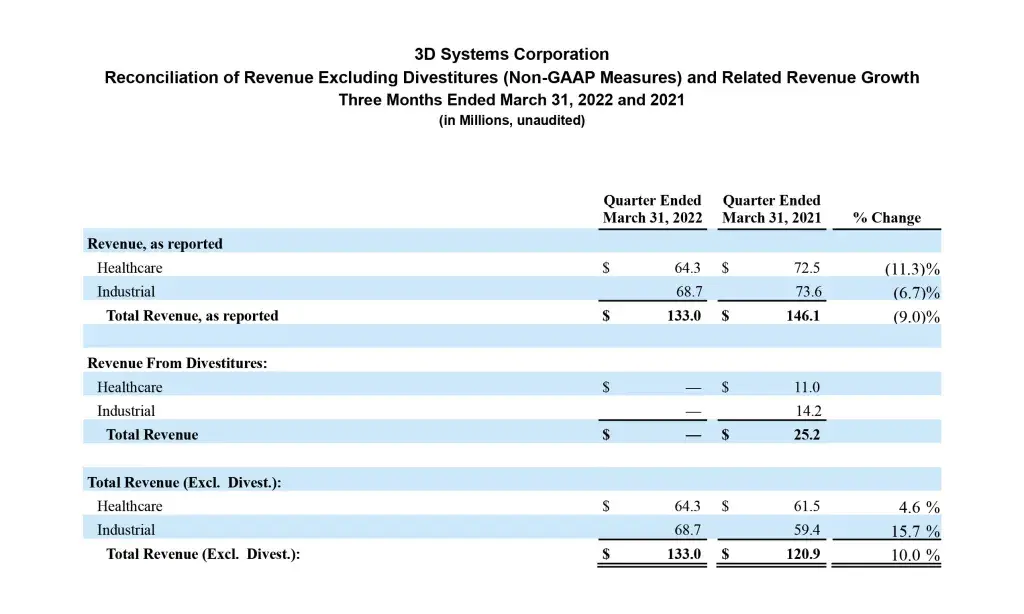Click the "Total Revenue, as reported" row label

click(x=192, y=316)
